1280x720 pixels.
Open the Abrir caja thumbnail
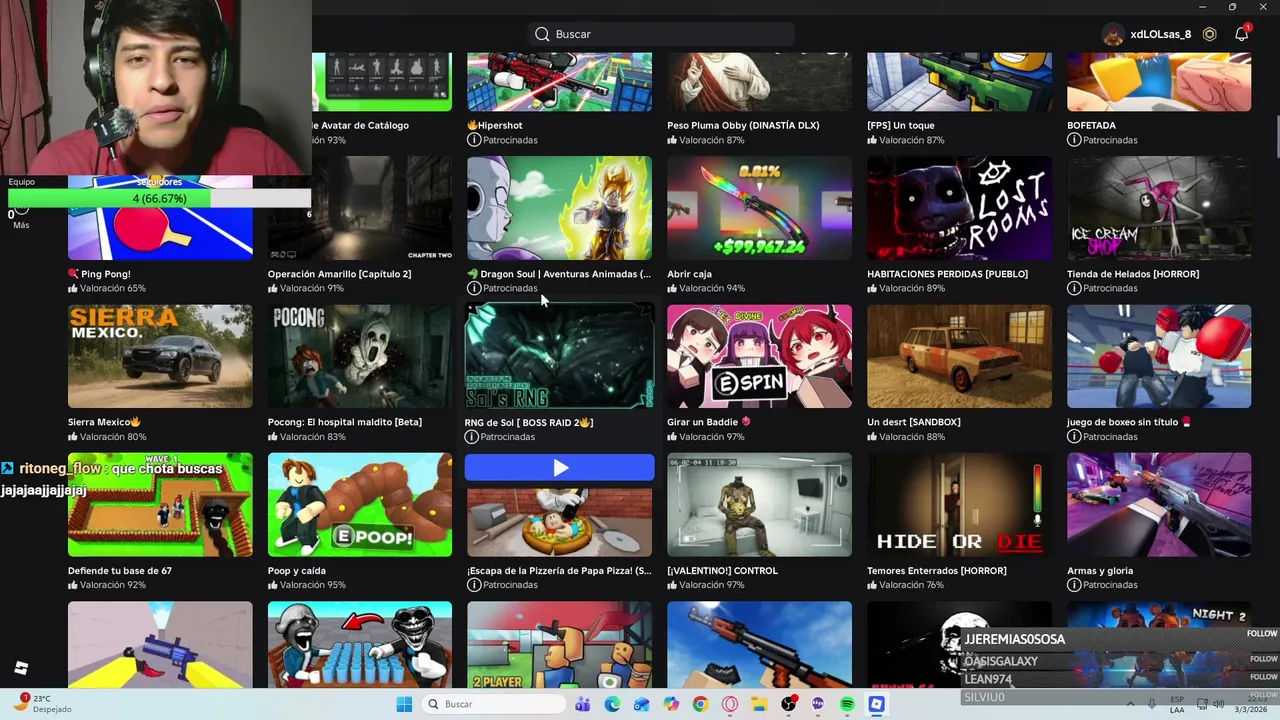click(x=760, y=208)
